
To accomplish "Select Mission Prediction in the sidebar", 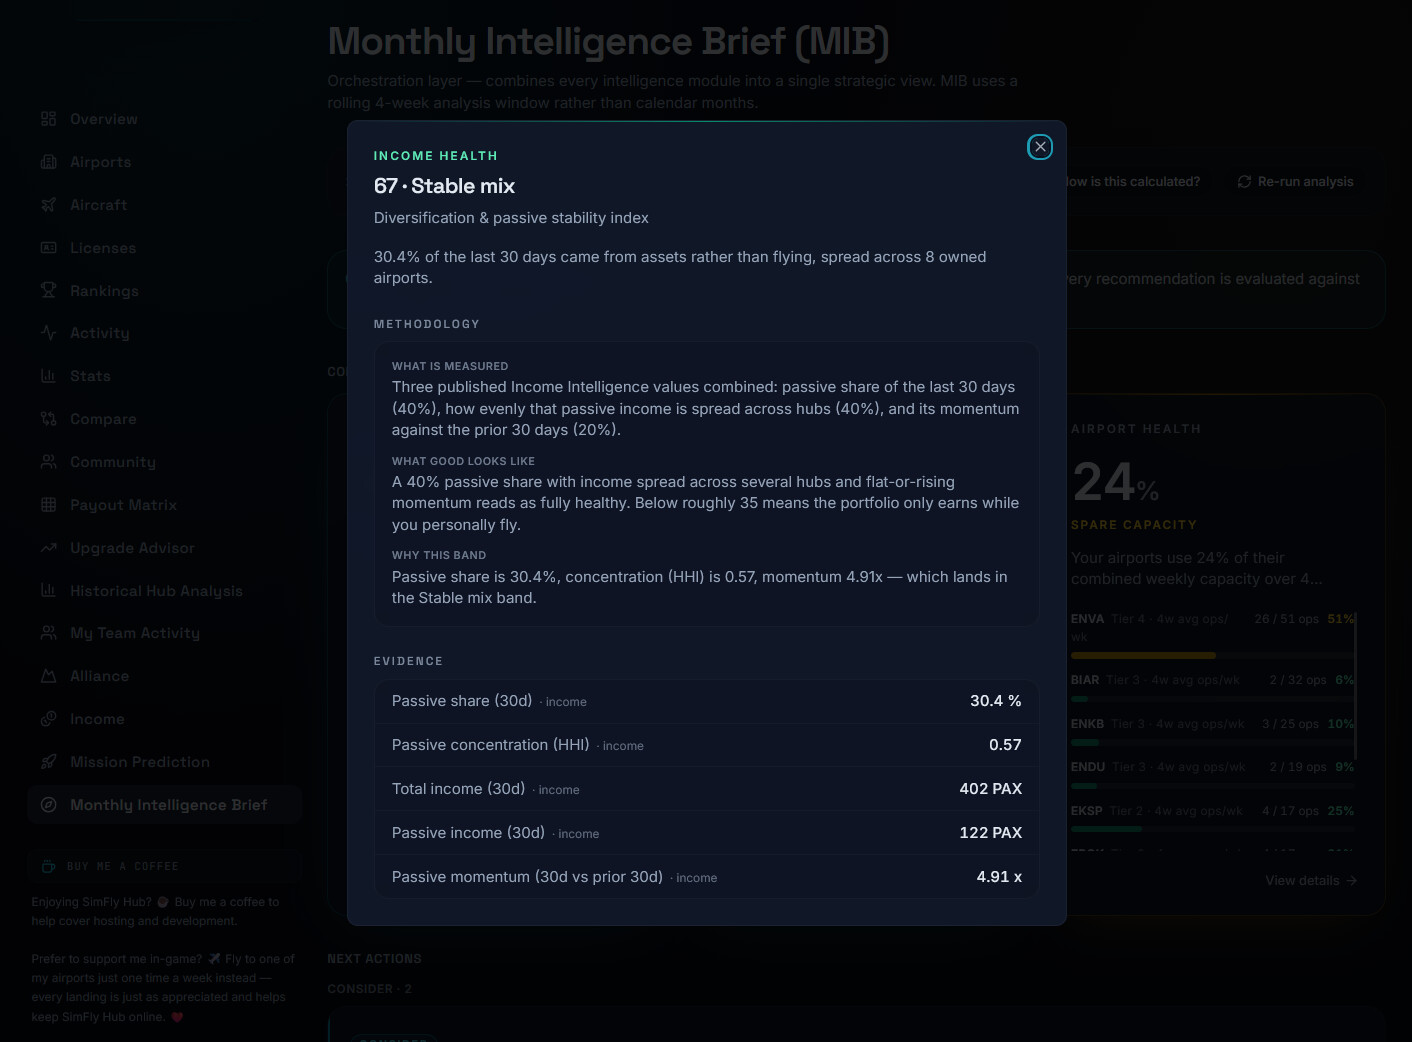I will [165, 762].
